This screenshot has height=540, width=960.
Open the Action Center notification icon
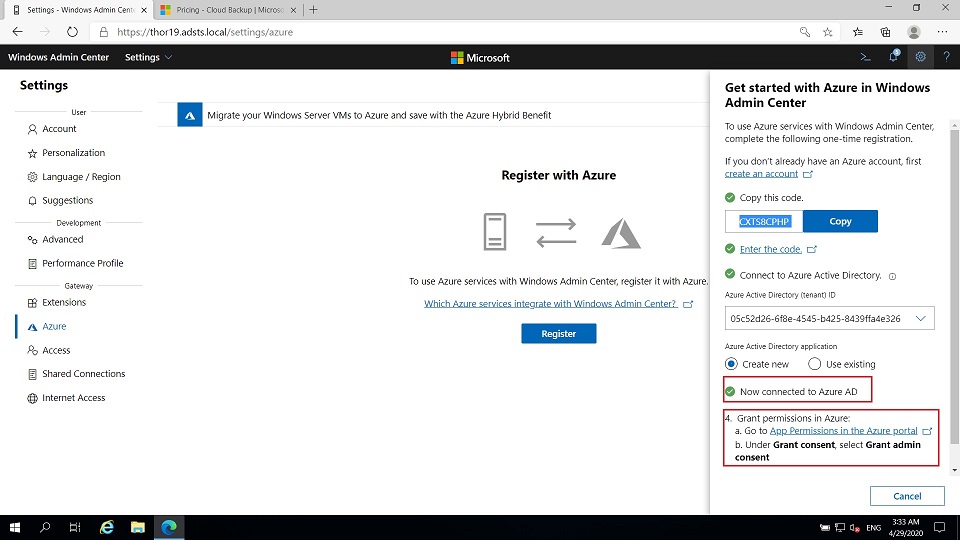click(940, 527)
